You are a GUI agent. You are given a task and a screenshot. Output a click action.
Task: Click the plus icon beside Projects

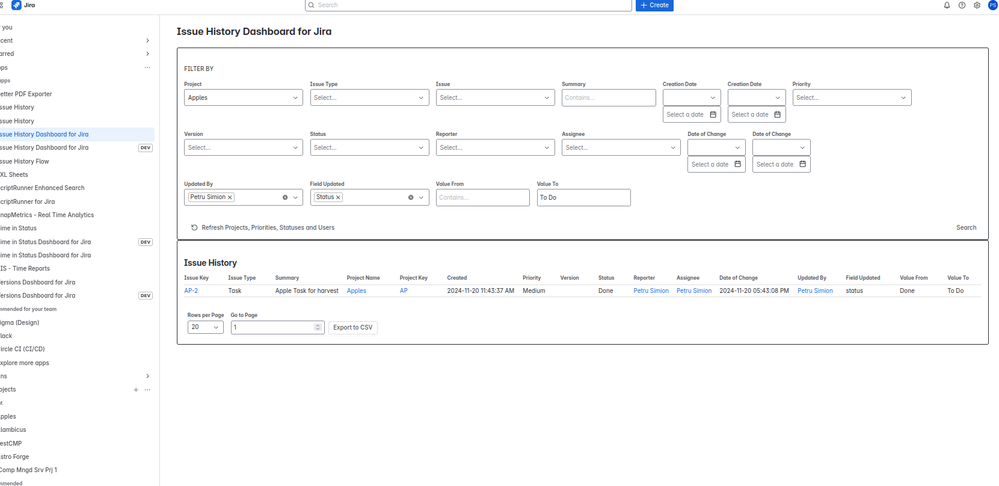(x=136, y=389)
